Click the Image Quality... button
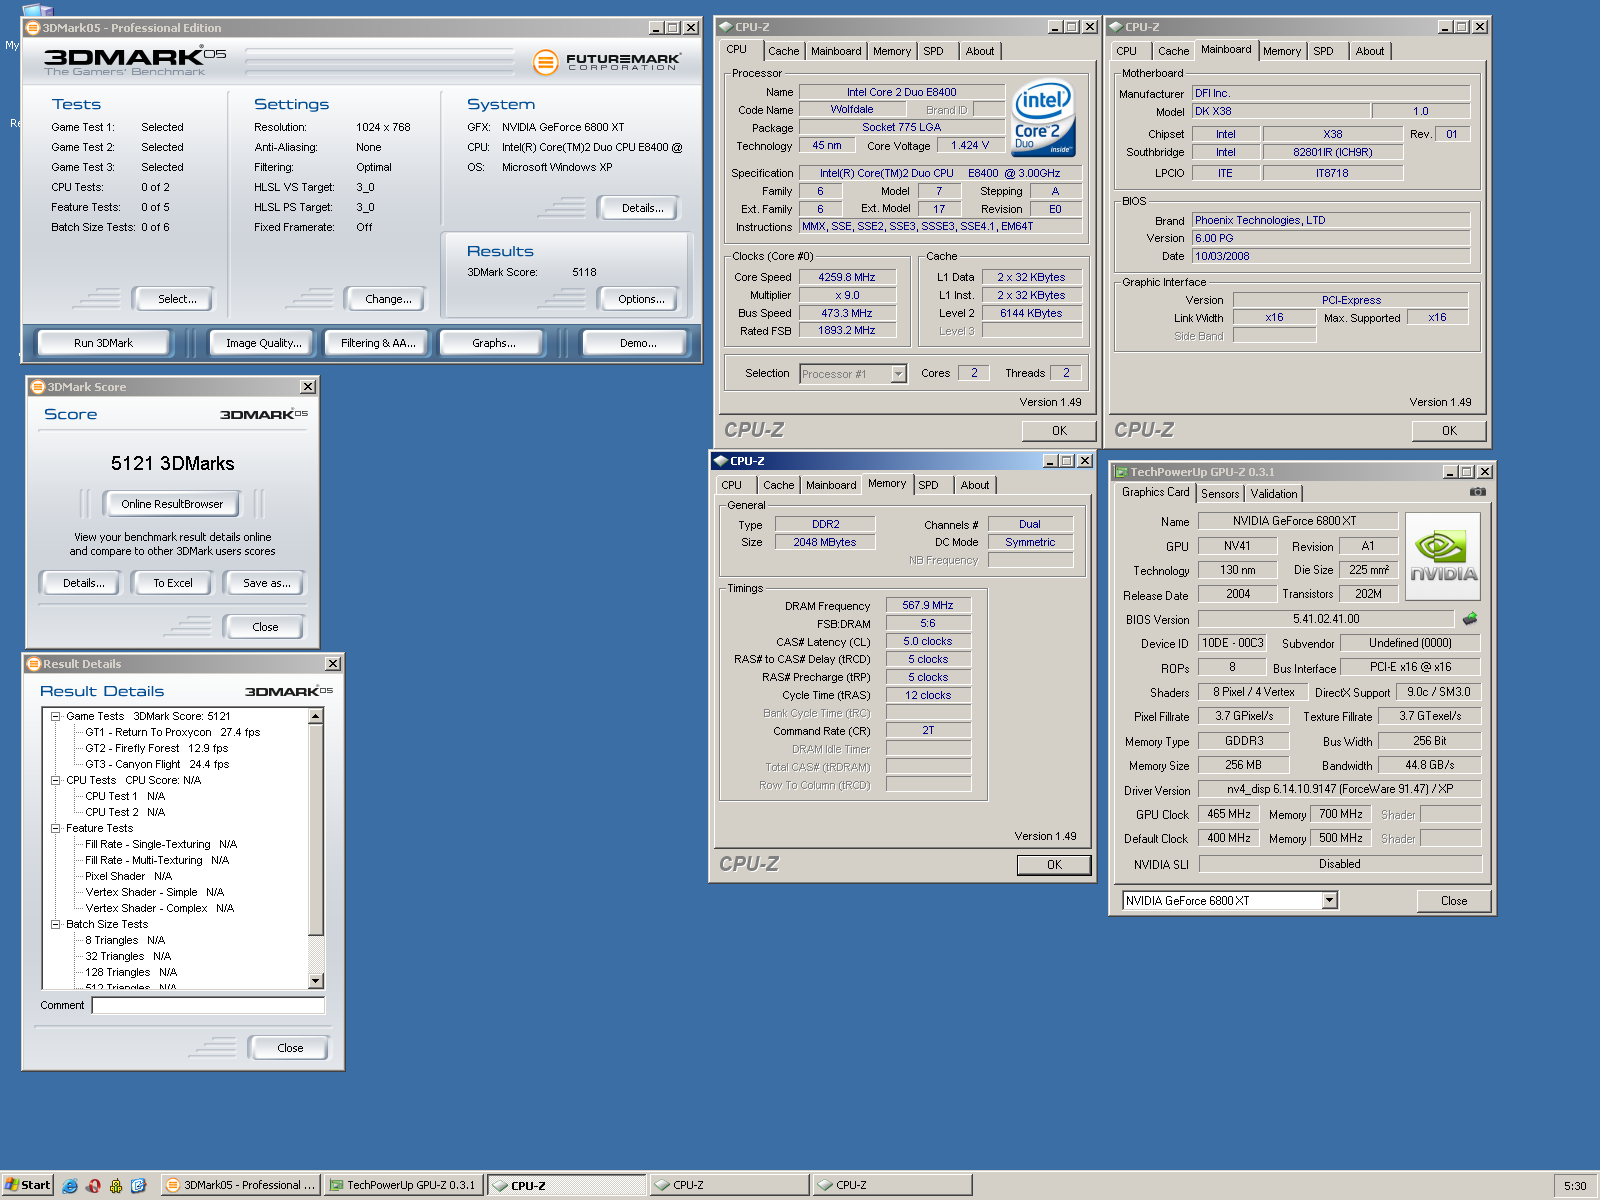The width and height of the screenshot is (1600, 1200). (263, 343)
